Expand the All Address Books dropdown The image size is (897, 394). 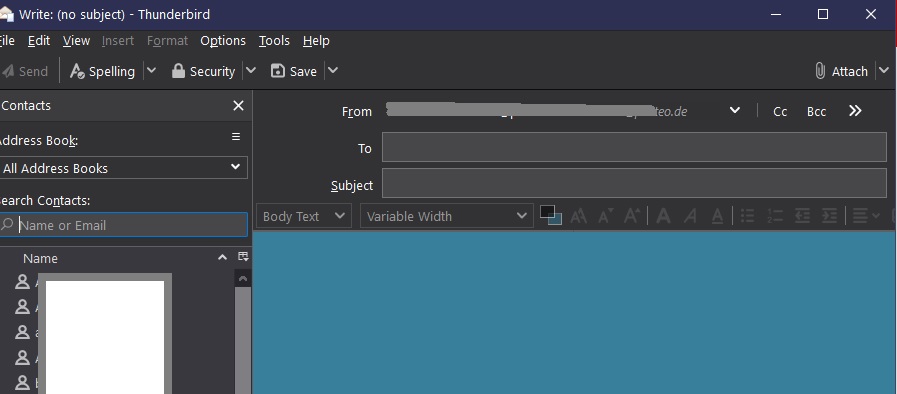click(123, 168)
